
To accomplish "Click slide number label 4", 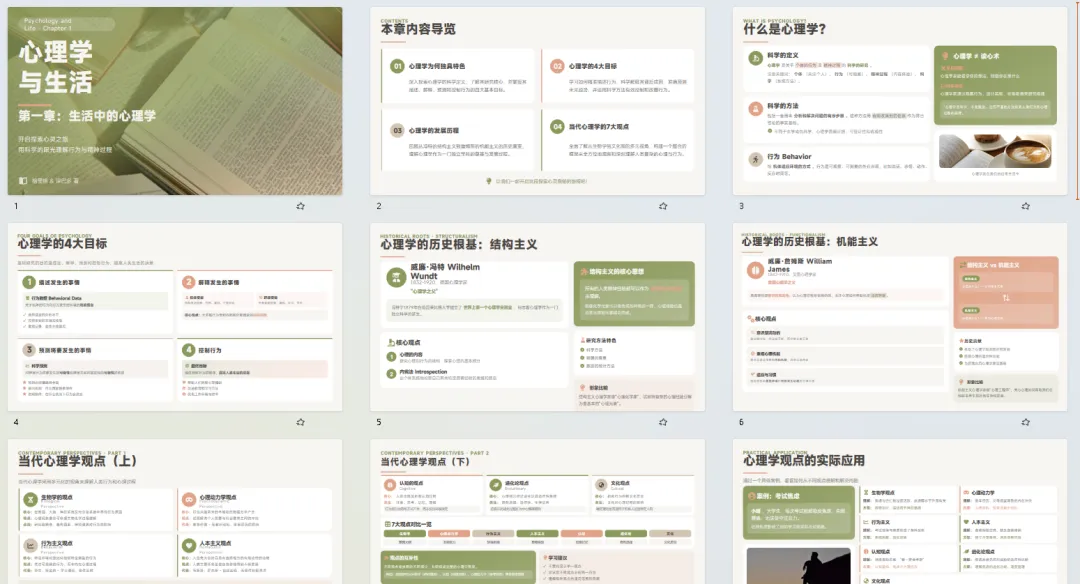I will 16,422.
